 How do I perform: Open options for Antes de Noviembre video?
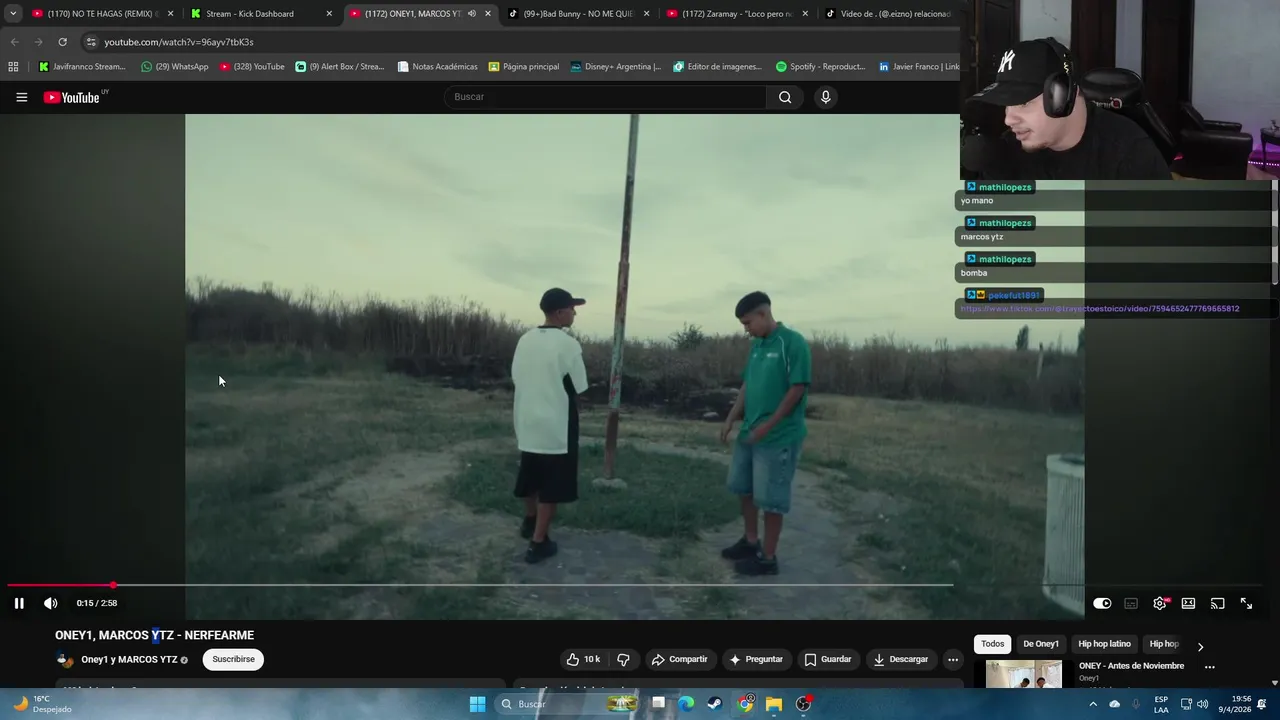1209,667
